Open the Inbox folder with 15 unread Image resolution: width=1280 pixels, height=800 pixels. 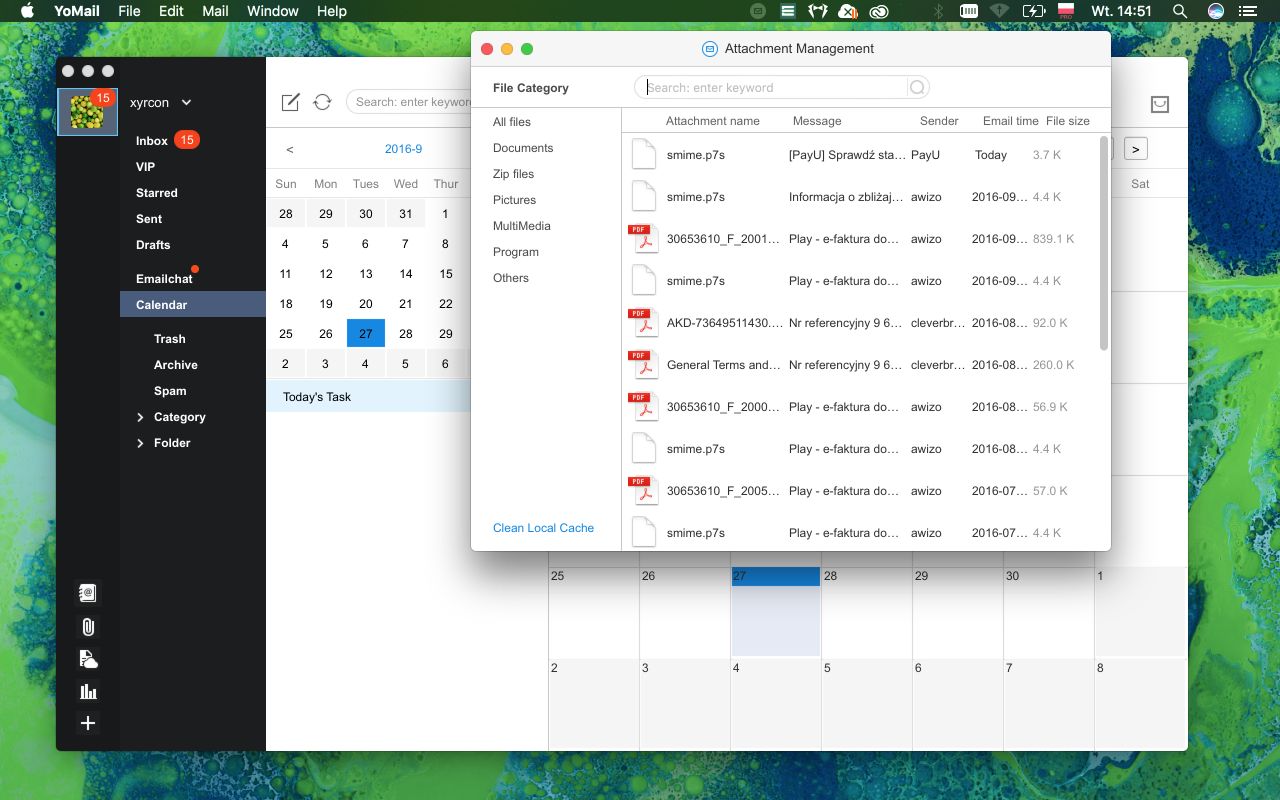tap(152, 141)
